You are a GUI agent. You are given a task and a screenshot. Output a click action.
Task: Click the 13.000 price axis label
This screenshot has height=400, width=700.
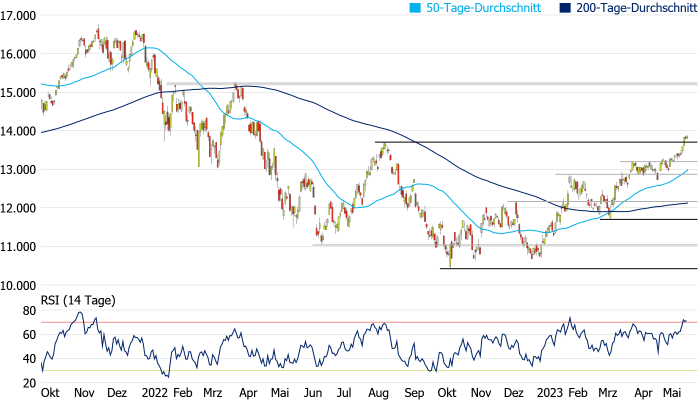[x=18, y=170]
